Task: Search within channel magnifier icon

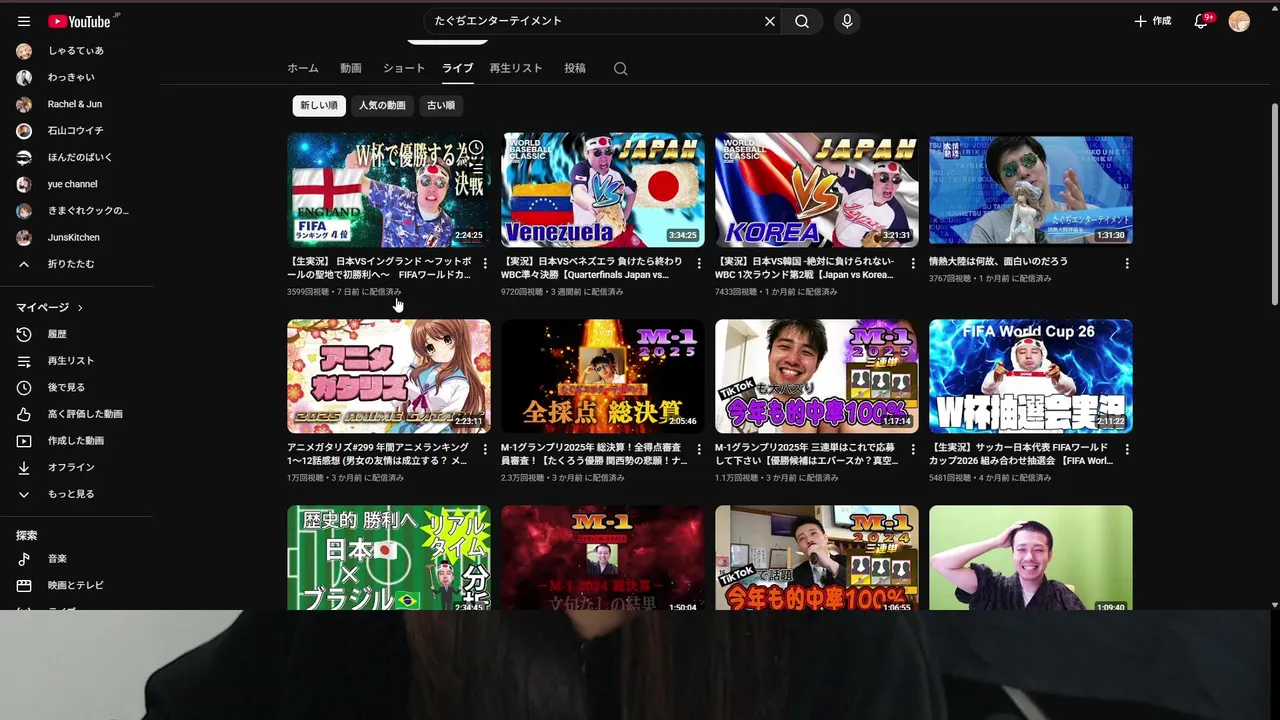Action: [x=621, y=69]
